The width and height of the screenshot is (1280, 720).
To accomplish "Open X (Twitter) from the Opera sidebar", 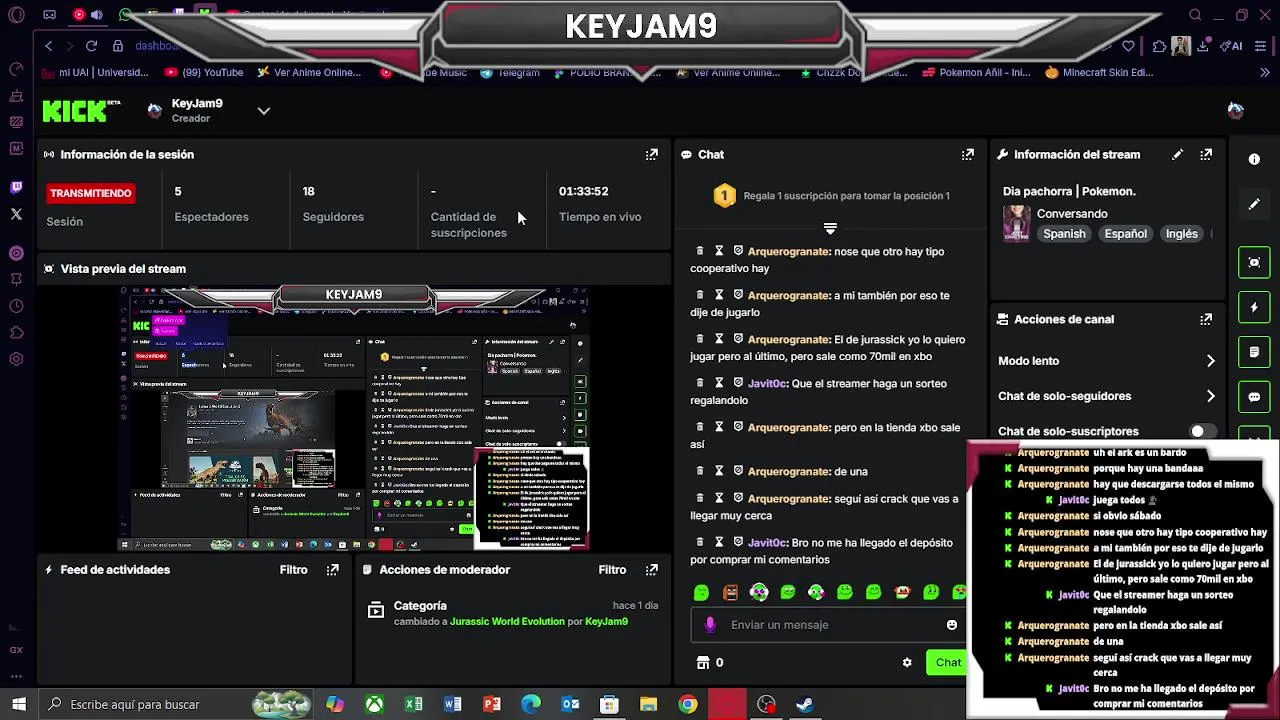I will (x=16, y=214).
